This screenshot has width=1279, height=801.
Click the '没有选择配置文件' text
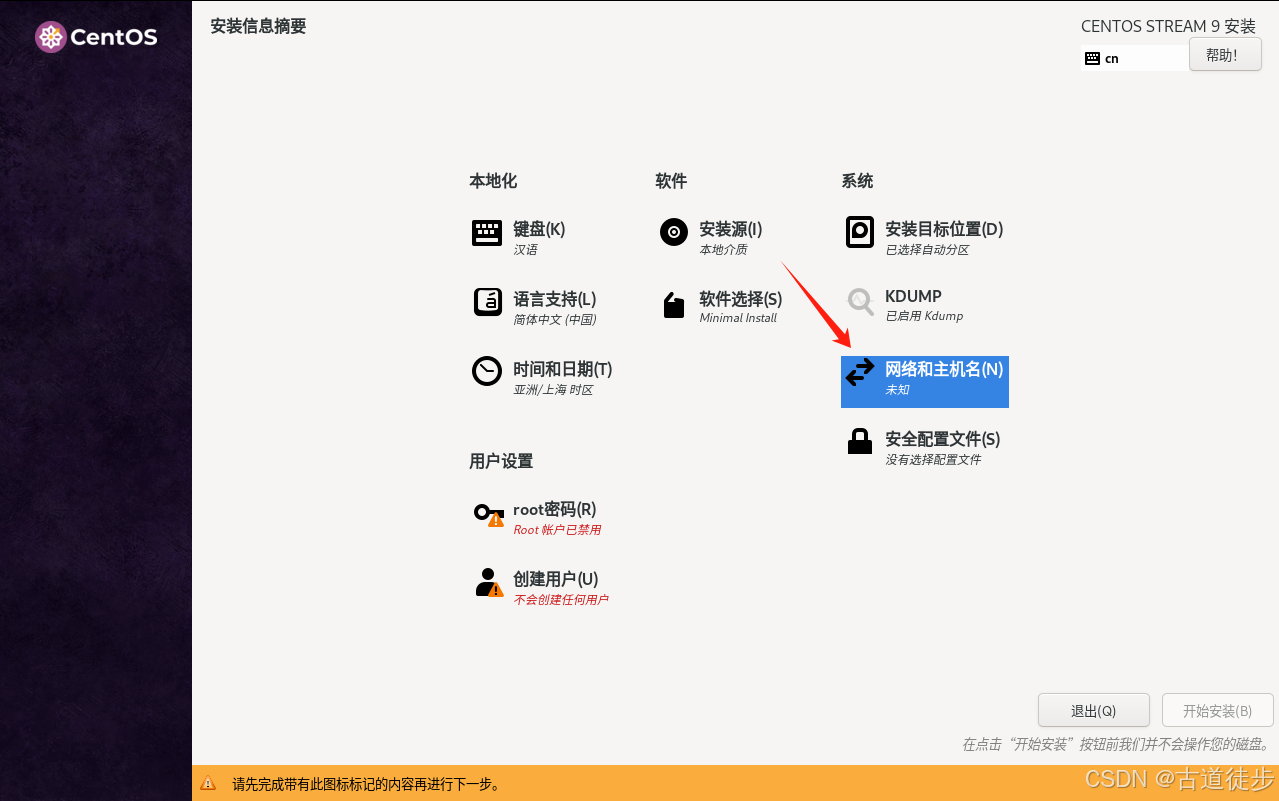pos(933,460)
